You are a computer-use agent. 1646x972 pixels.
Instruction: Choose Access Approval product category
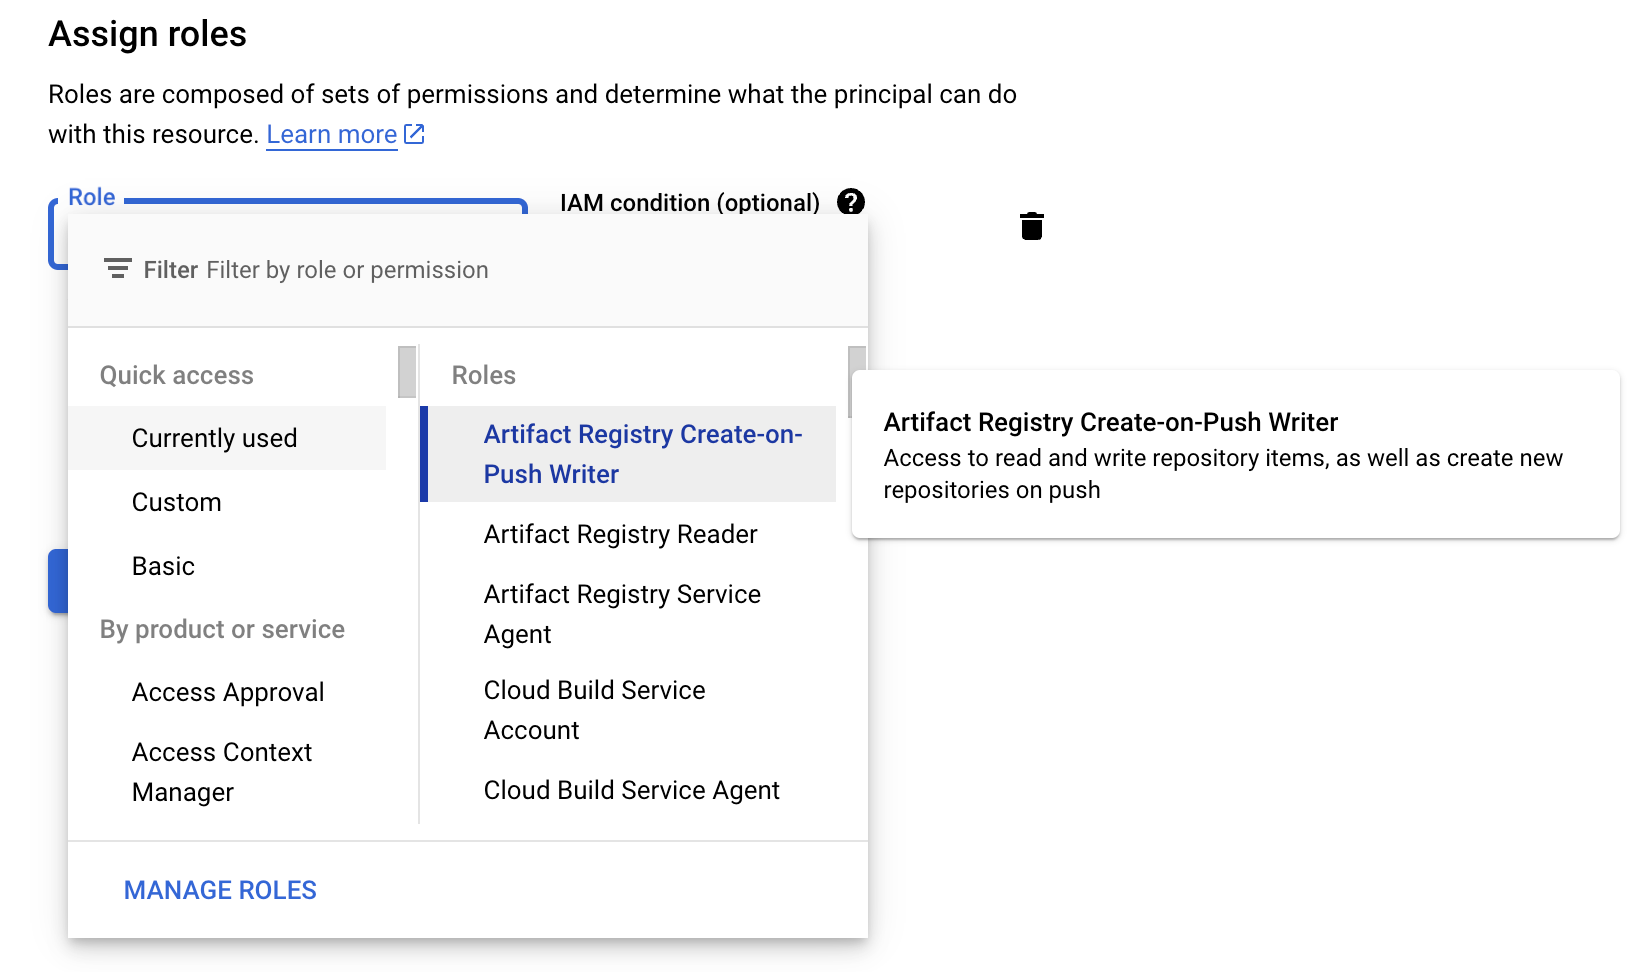[228, 692]
